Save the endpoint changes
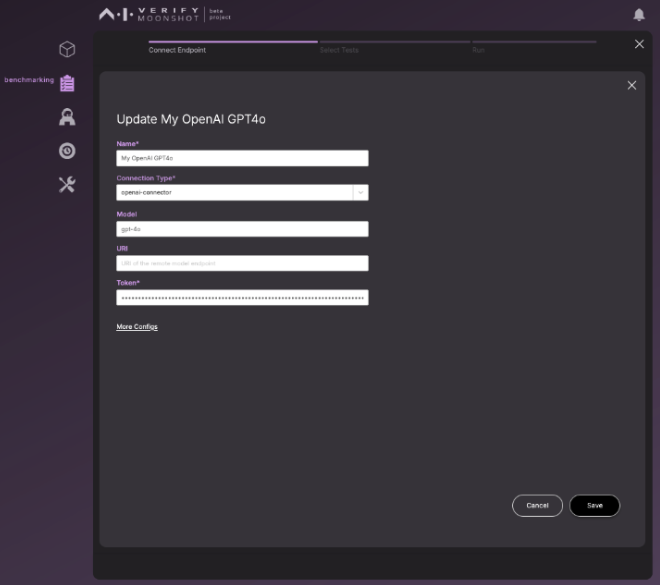Viewport: 660px width, 585px height. [594, 505]
